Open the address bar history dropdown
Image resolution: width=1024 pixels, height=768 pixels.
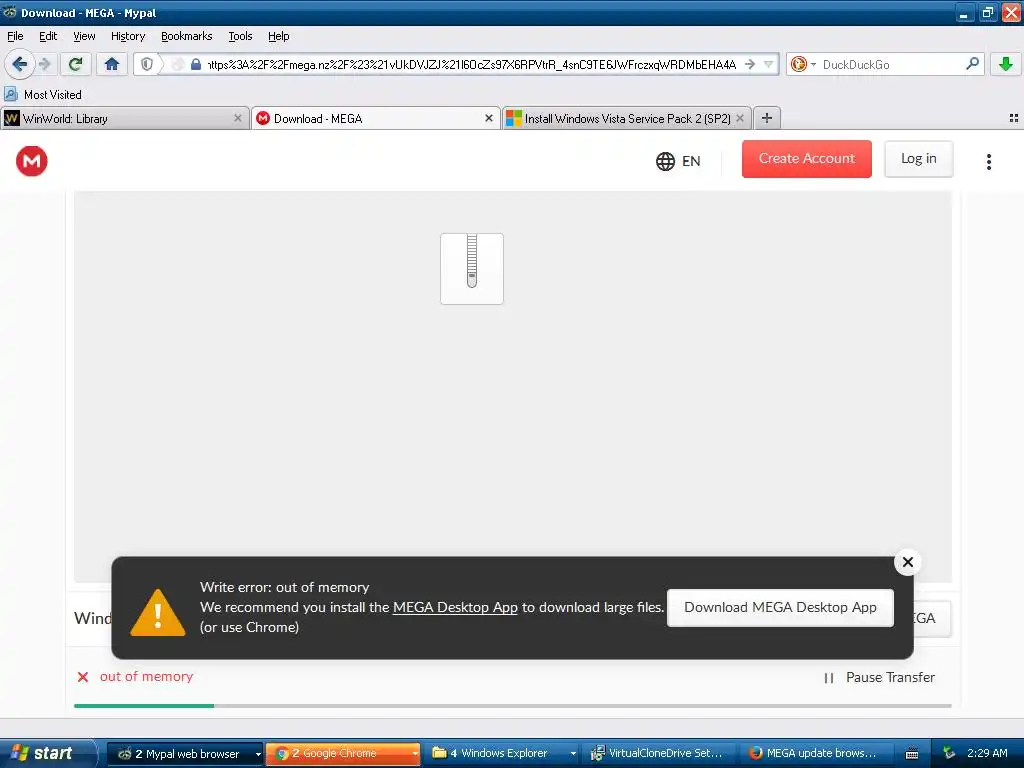(x=769, y=64)
